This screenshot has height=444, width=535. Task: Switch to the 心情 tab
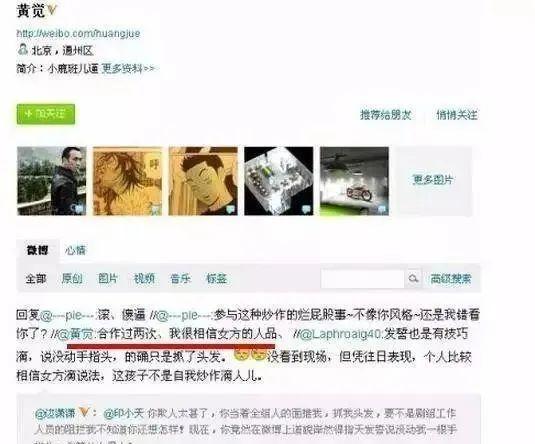tap(75, 250)
